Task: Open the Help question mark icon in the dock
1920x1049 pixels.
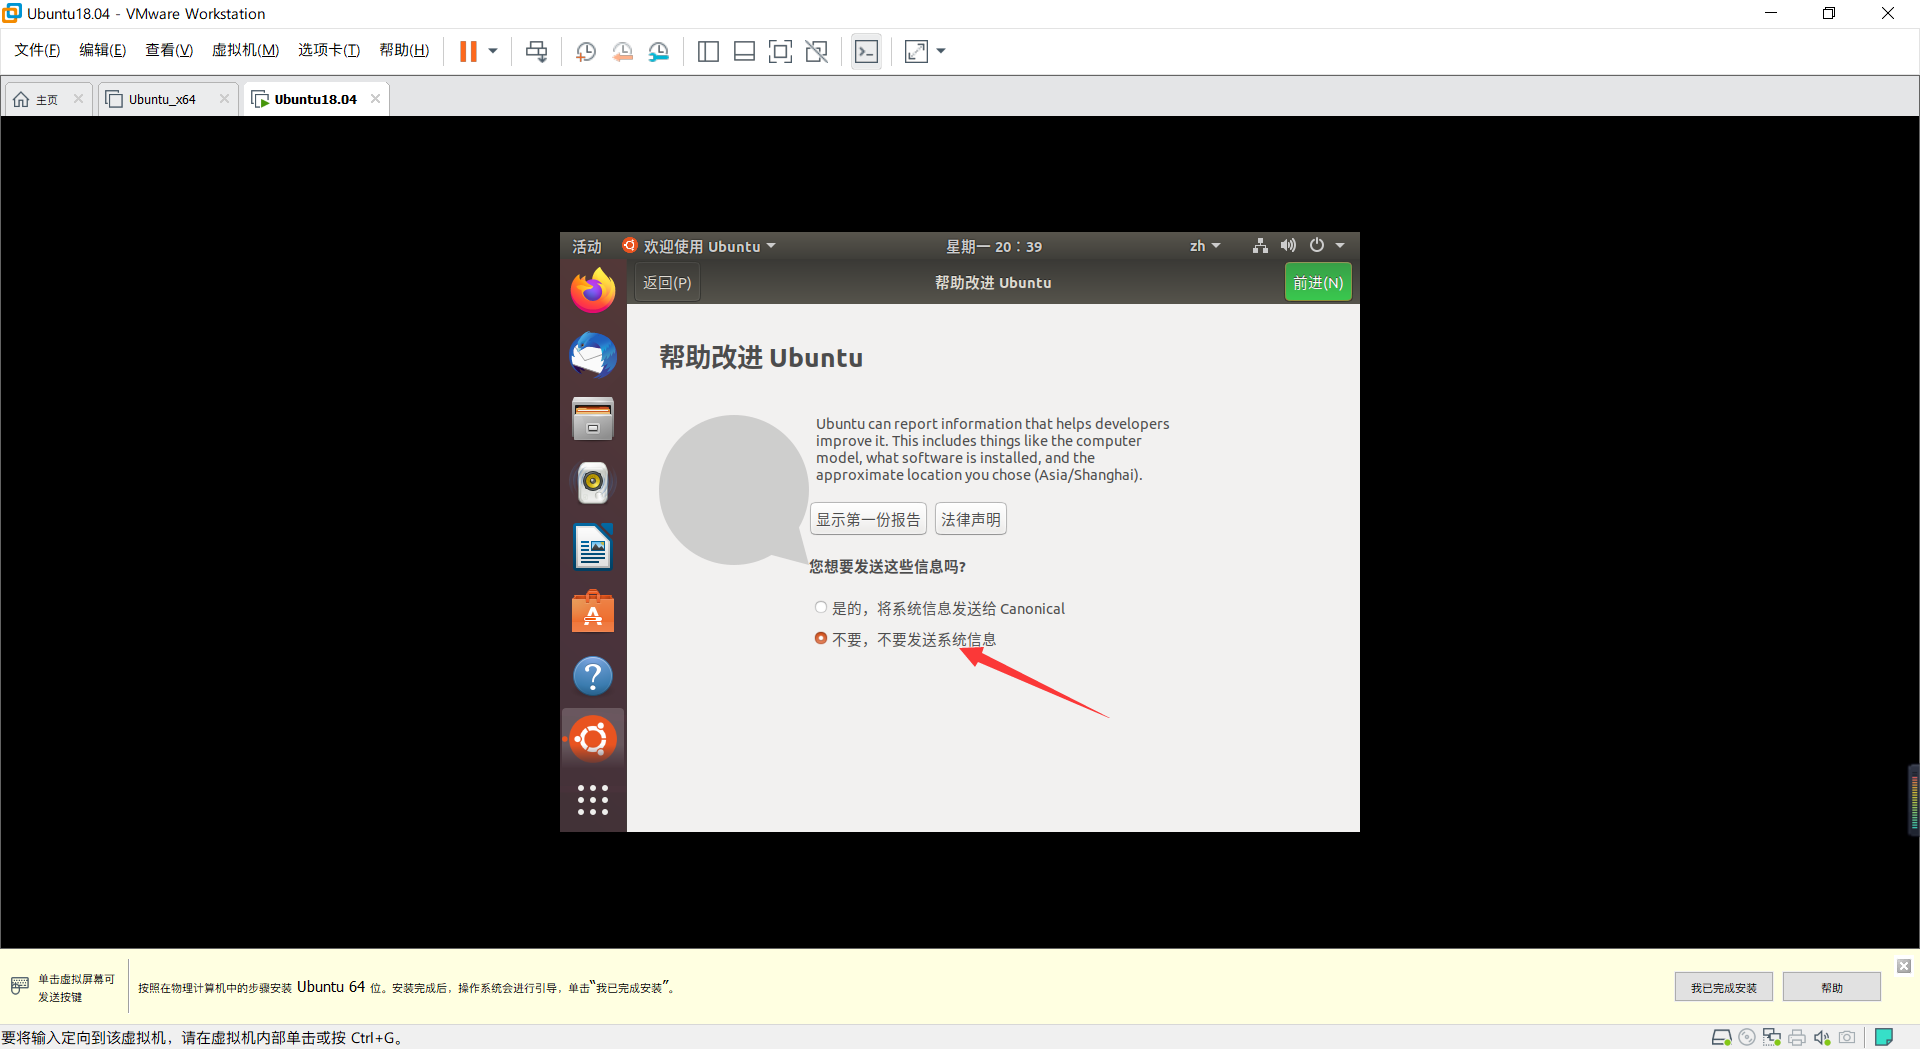Action: [593, 676]
